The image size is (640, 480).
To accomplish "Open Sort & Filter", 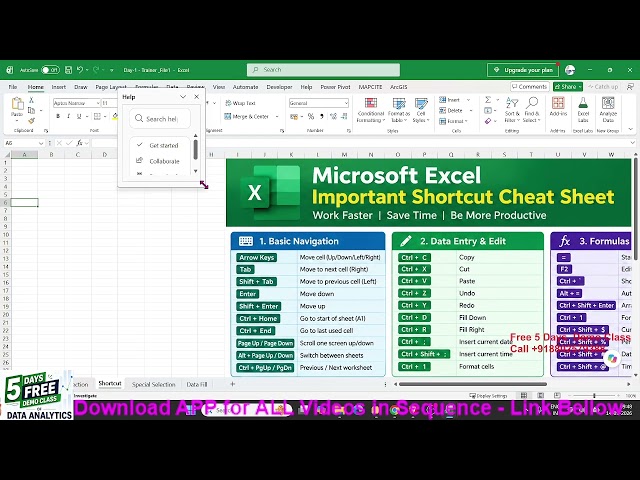I will pyautogui.click(x=512, y=110).
